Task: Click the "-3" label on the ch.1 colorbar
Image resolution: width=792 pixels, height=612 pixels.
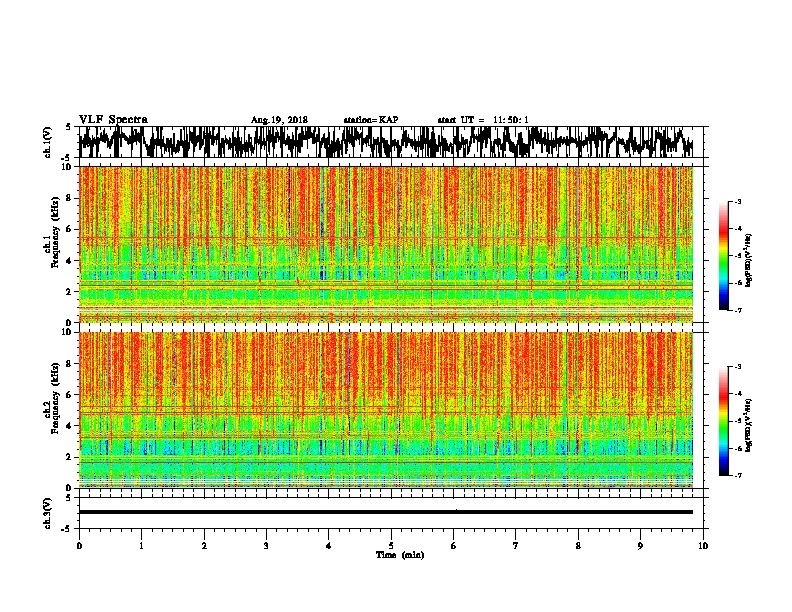Action: coord(738,201)
